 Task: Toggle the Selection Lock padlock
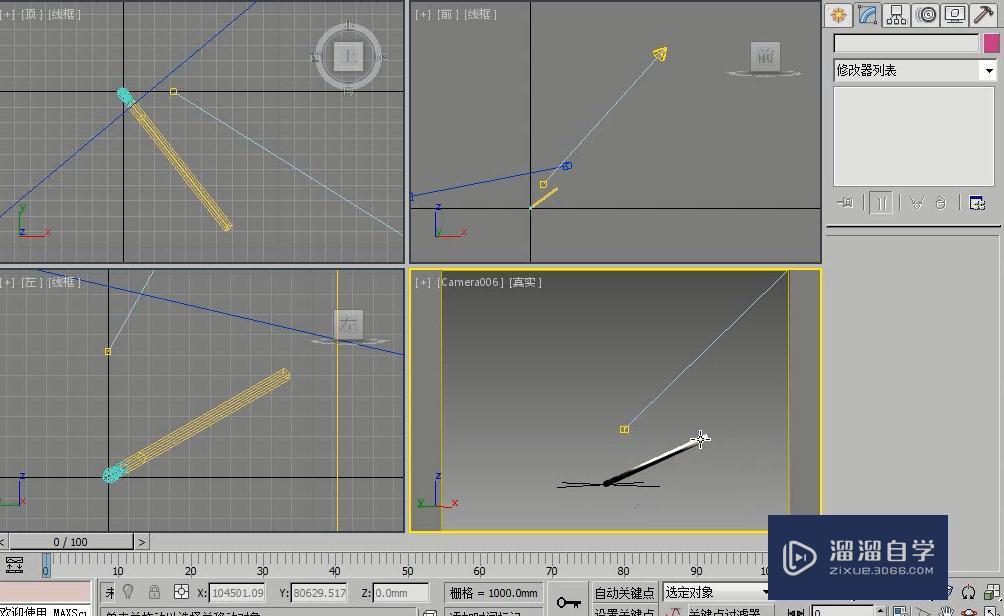click(154, 592)
